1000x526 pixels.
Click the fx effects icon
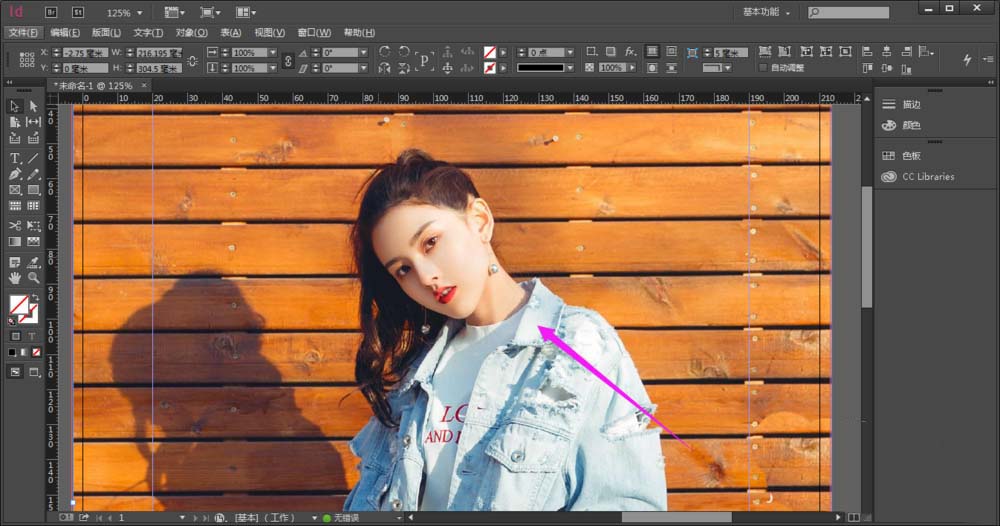point(630,51)
